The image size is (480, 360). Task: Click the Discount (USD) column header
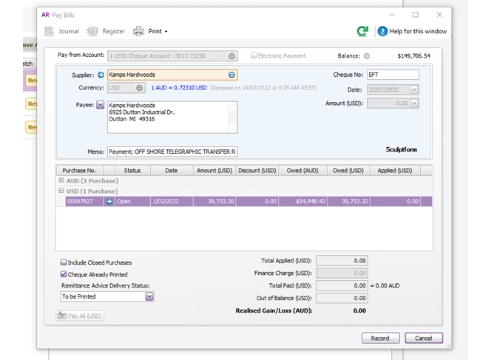tap(257, 171)
